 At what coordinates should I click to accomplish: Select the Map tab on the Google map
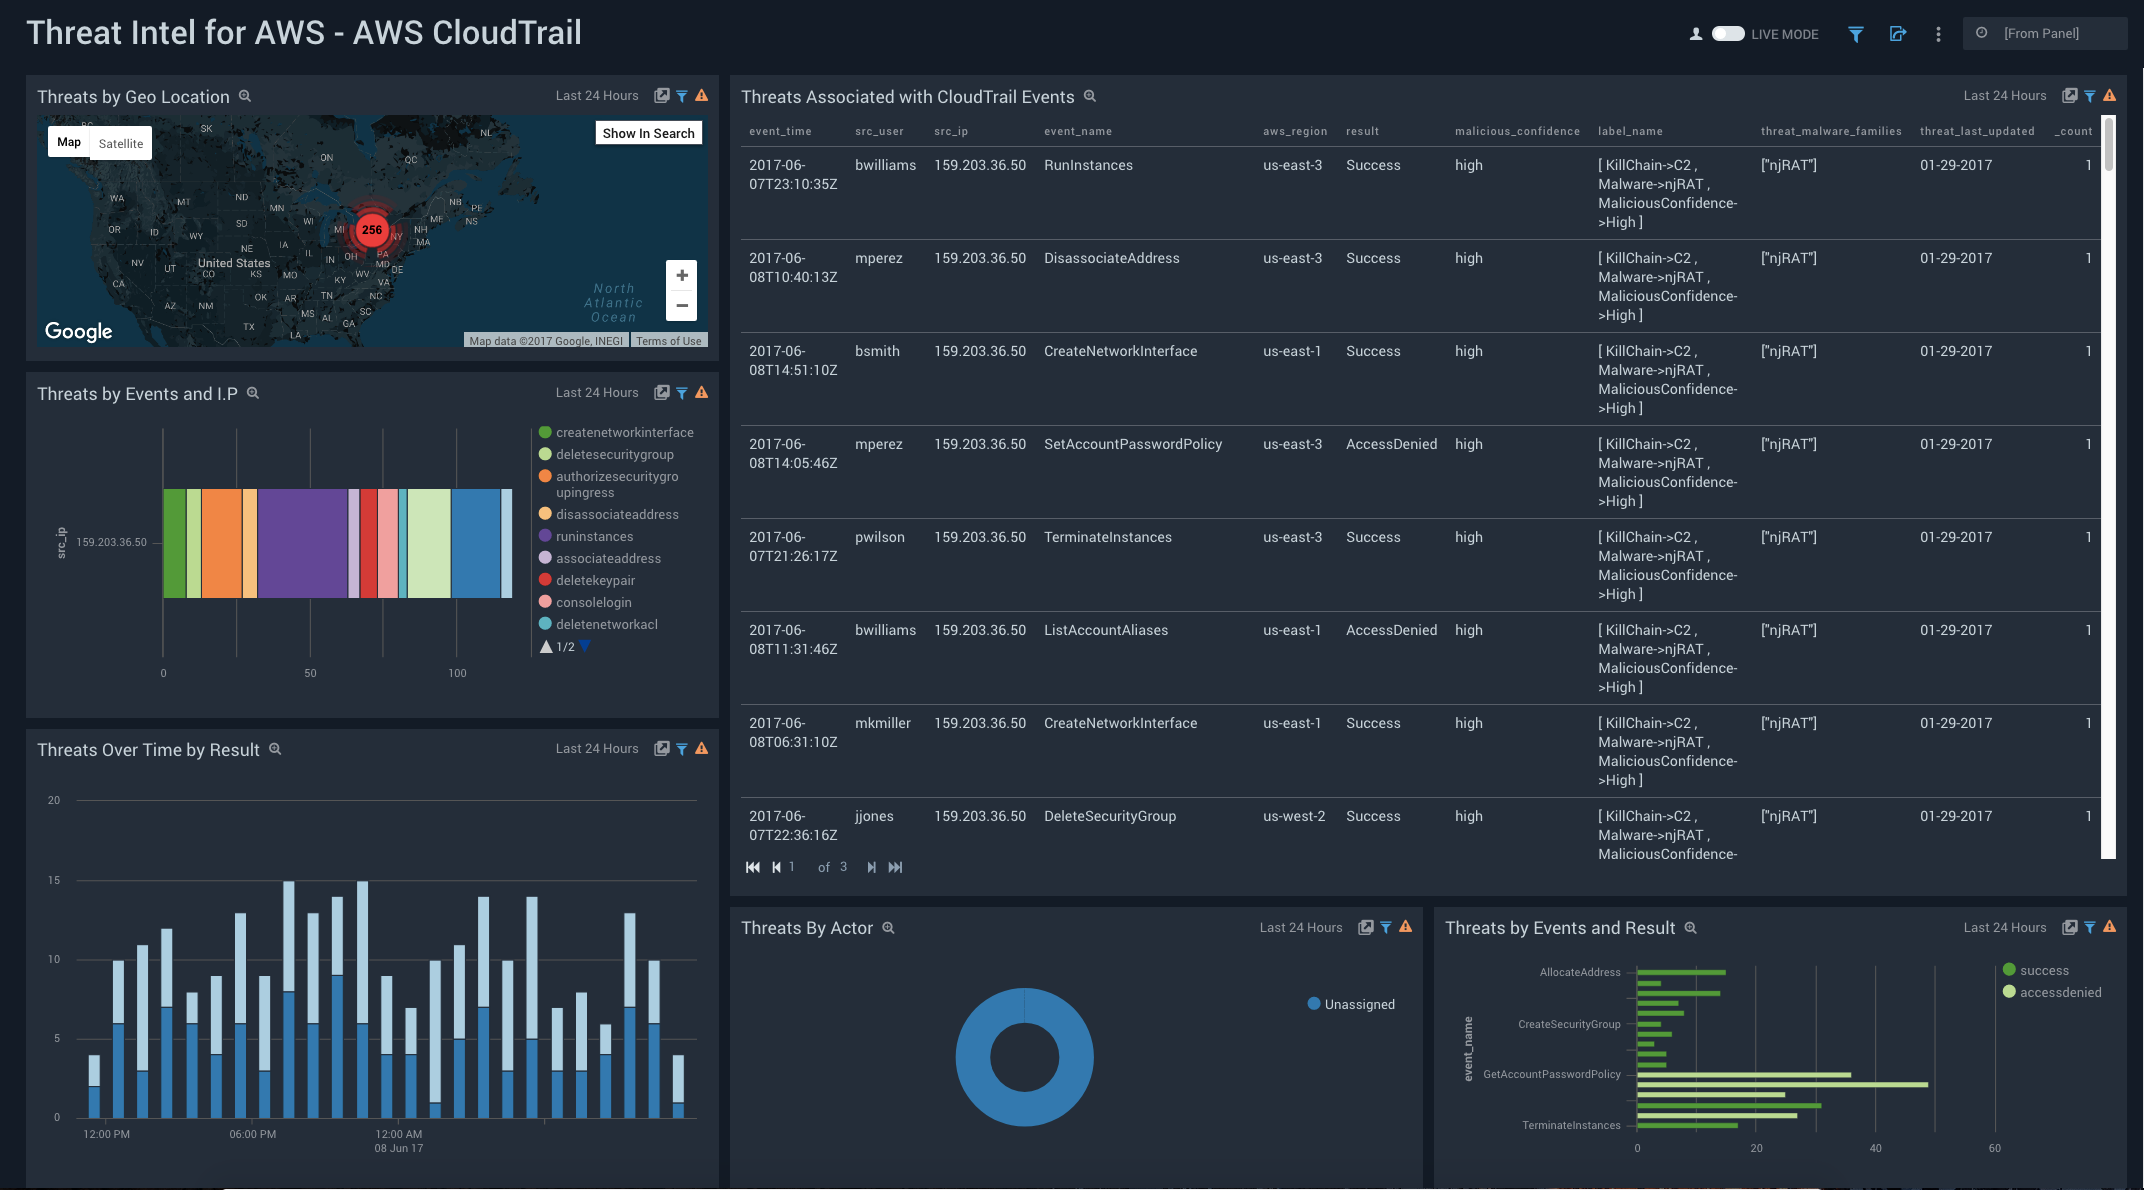click(x=68, y=141)
